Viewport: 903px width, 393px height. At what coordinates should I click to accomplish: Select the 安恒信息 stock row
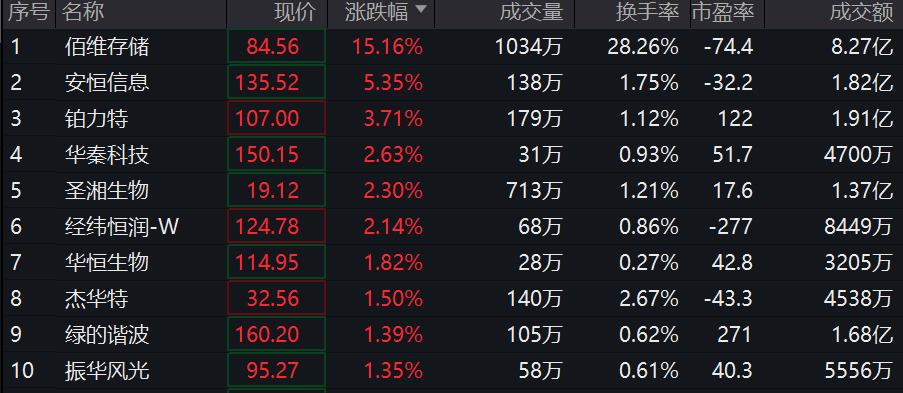coord(107,82)
